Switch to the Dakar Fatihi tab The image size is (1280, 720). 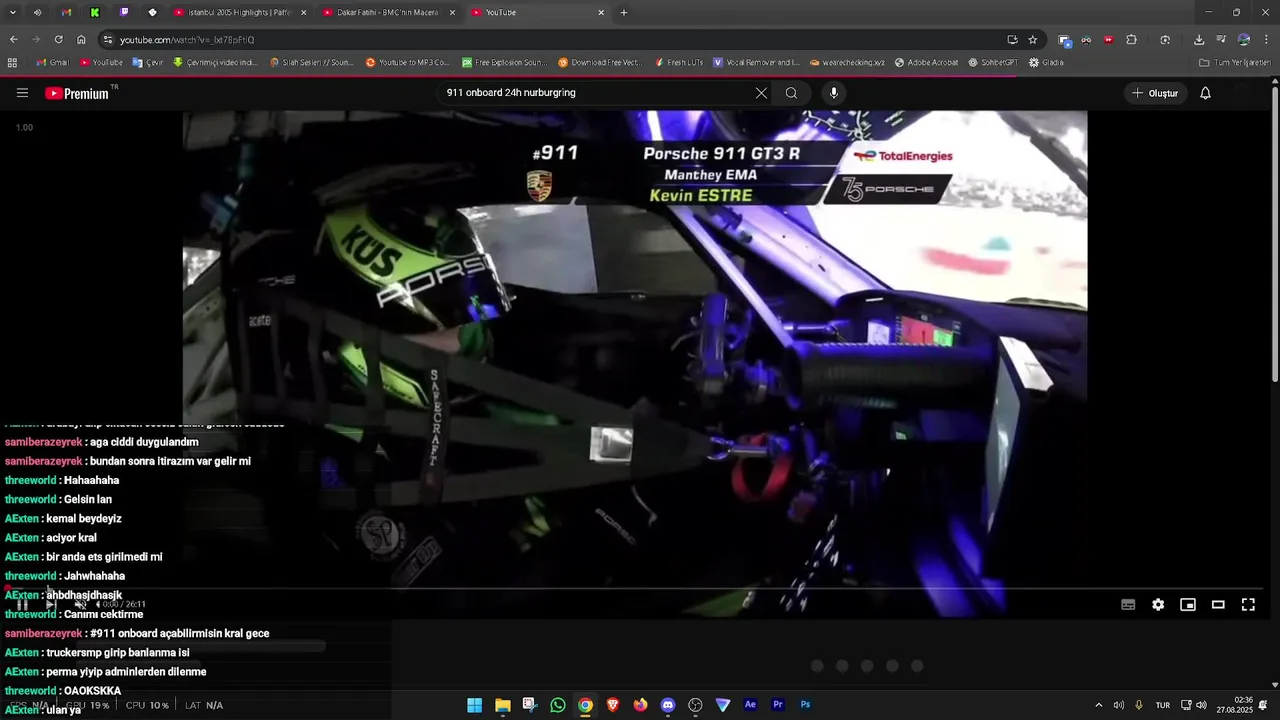(x=390, y=12)
